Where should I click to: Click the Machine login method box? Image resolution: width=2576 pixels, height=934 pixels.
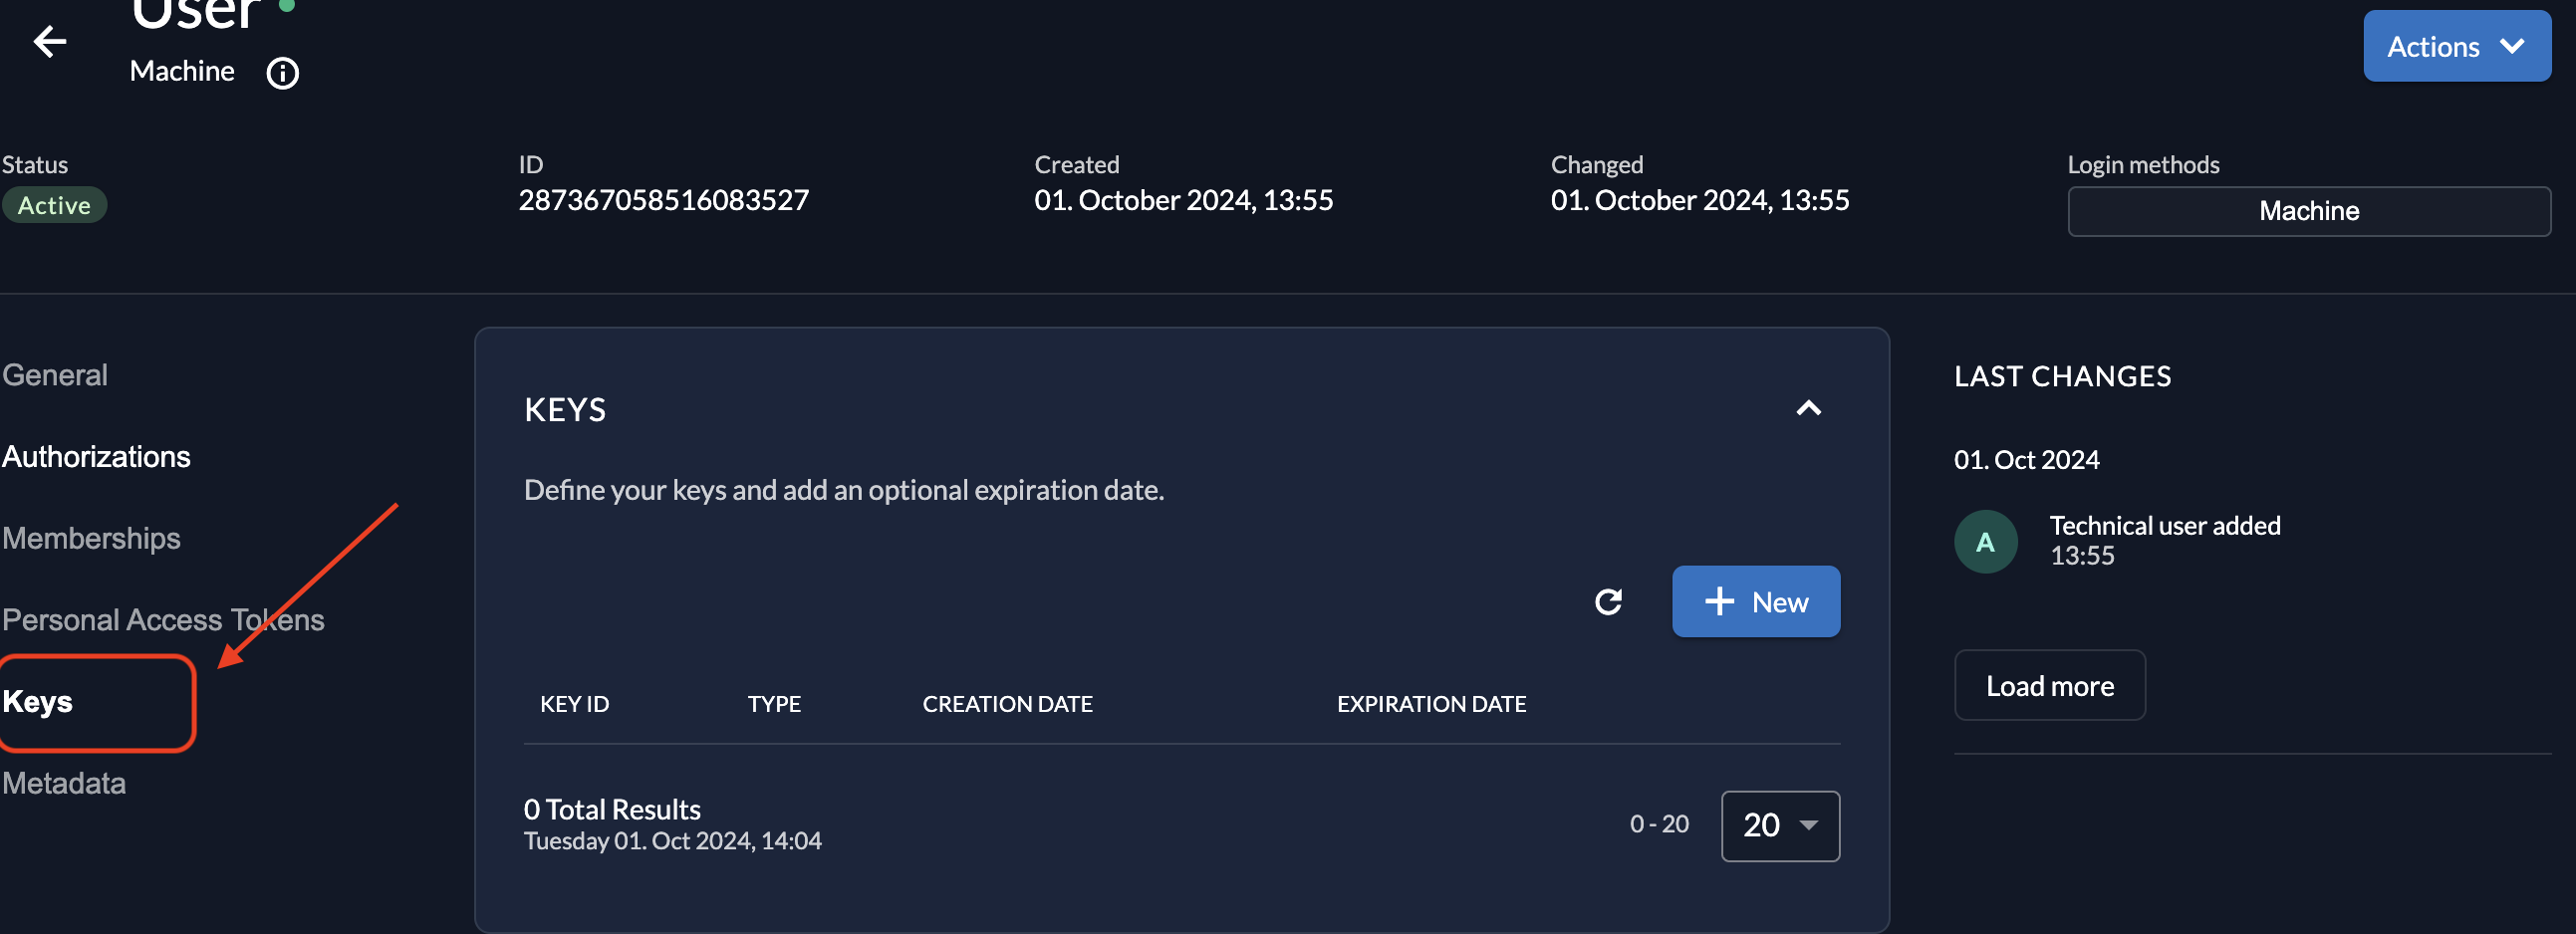pyautogui.click(x=2308, y=211)
